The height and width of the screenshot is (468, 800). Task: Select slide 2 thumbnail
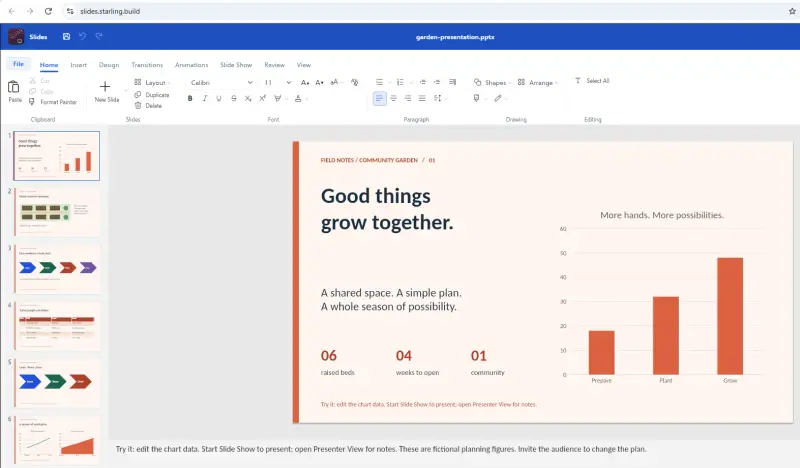[x=57, y=212]
